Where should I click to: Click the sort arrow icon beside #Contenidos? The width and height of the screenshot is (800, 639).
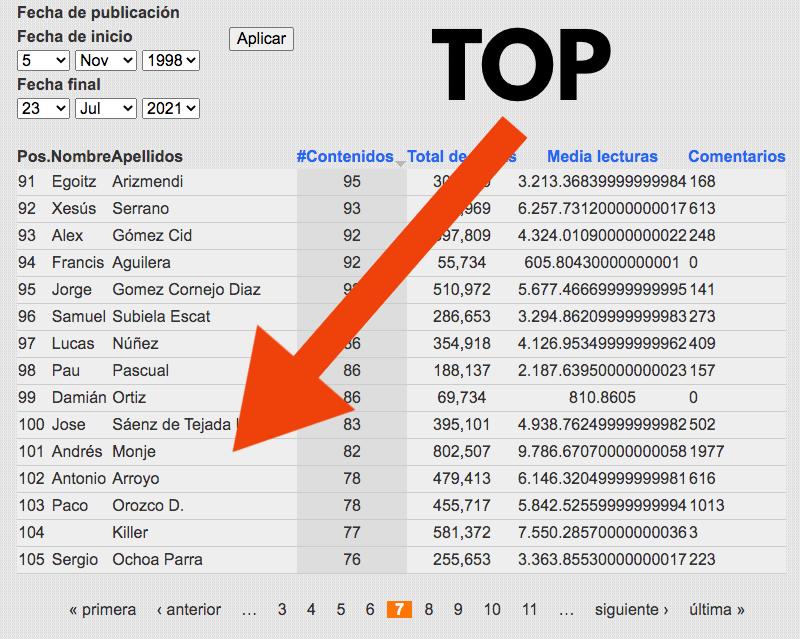[401, 162]
